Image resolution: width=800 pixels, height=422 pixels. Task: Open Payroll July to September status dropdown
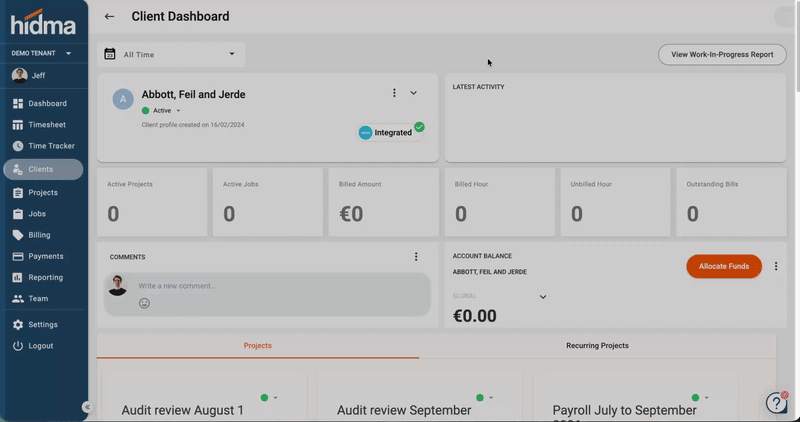click(701, 398)
